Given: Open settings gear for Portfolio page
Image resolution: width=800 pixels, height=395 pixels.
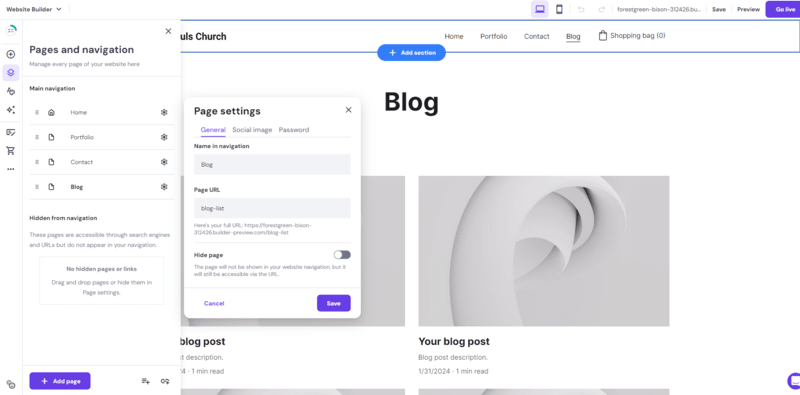Looking at the screenshot, I should coord(164,137).
